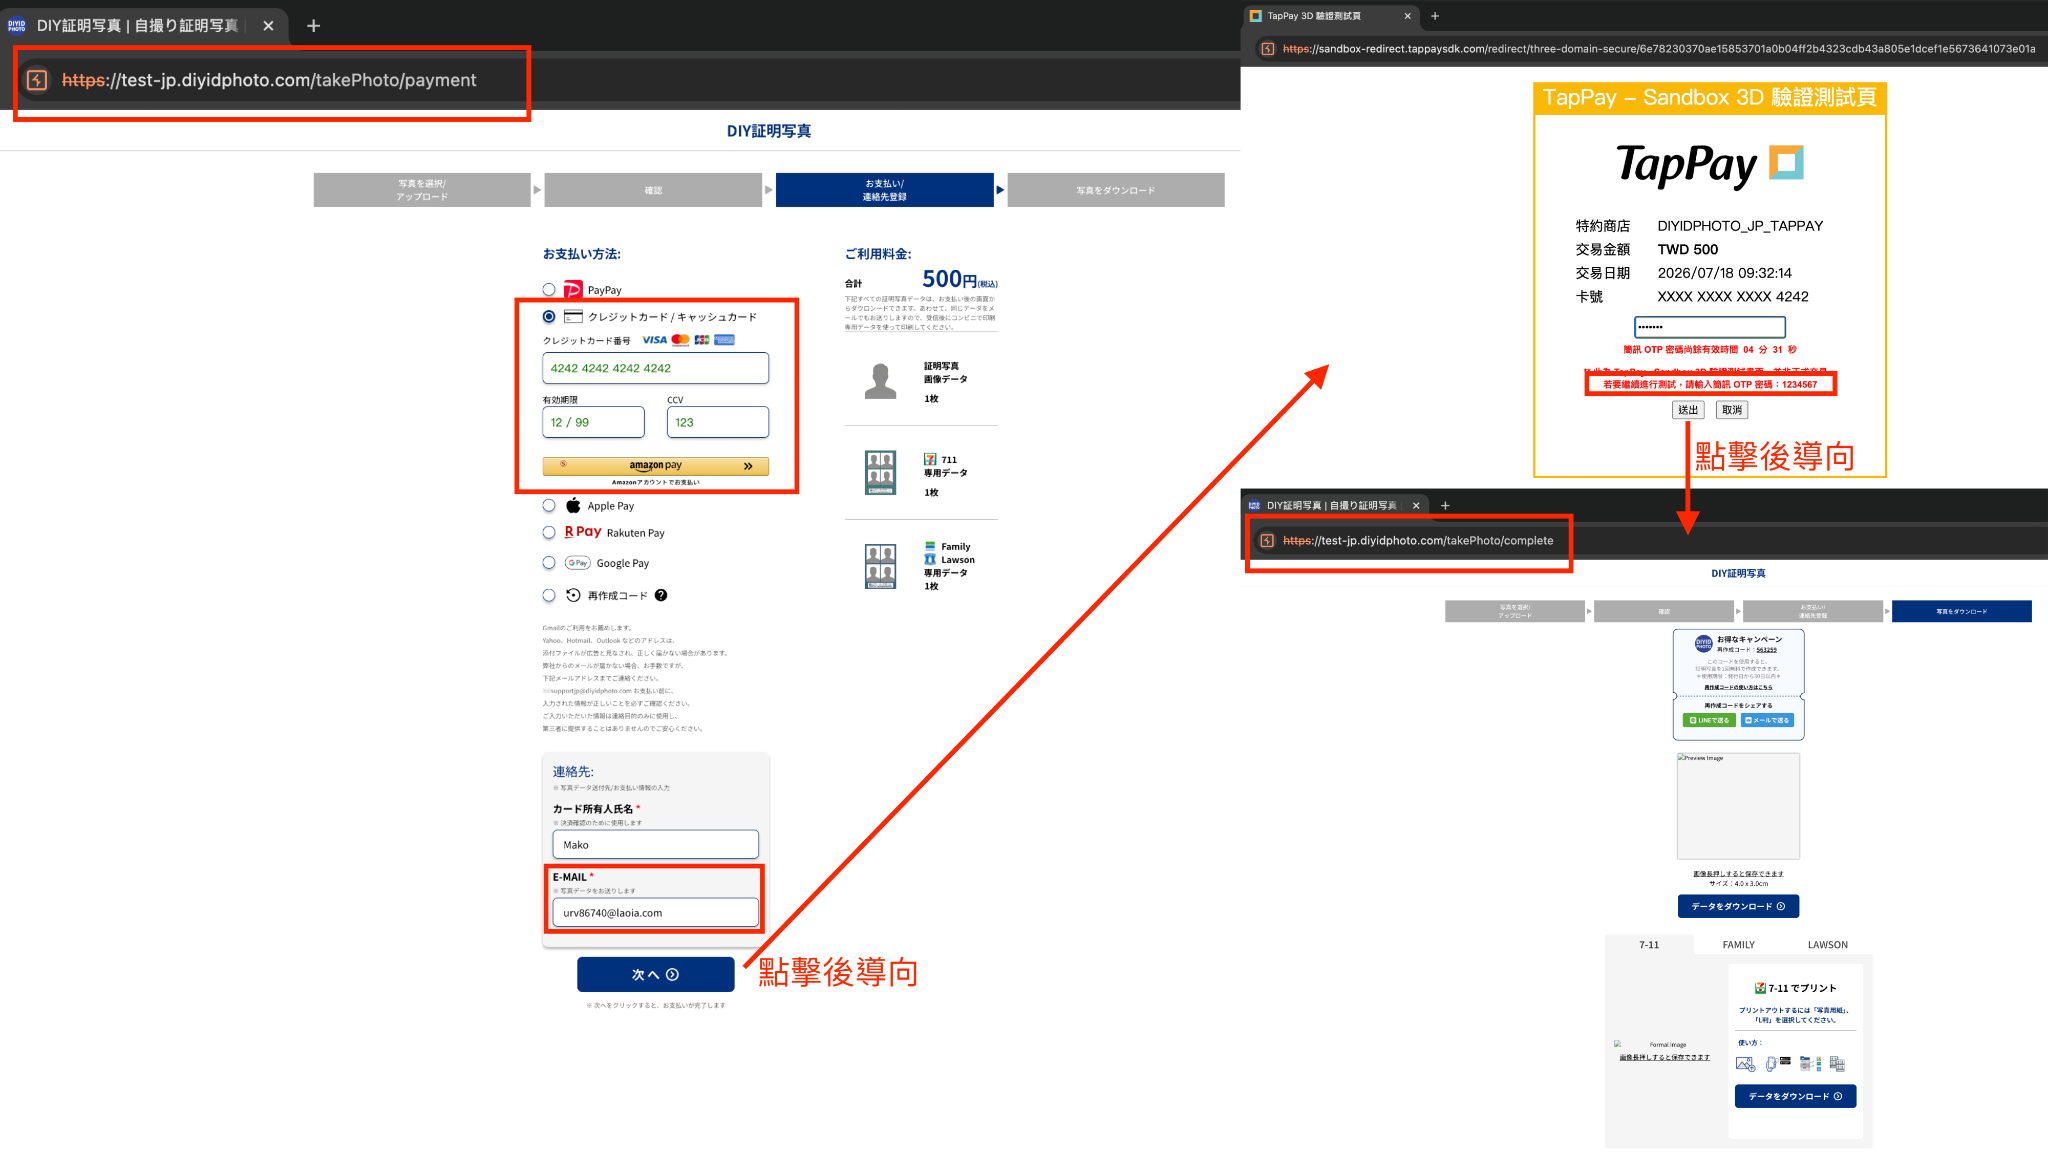The height and width of the screenshot is (1152, 2048).
Task: Choose the Apple Pay radio option
Action: 549,506
